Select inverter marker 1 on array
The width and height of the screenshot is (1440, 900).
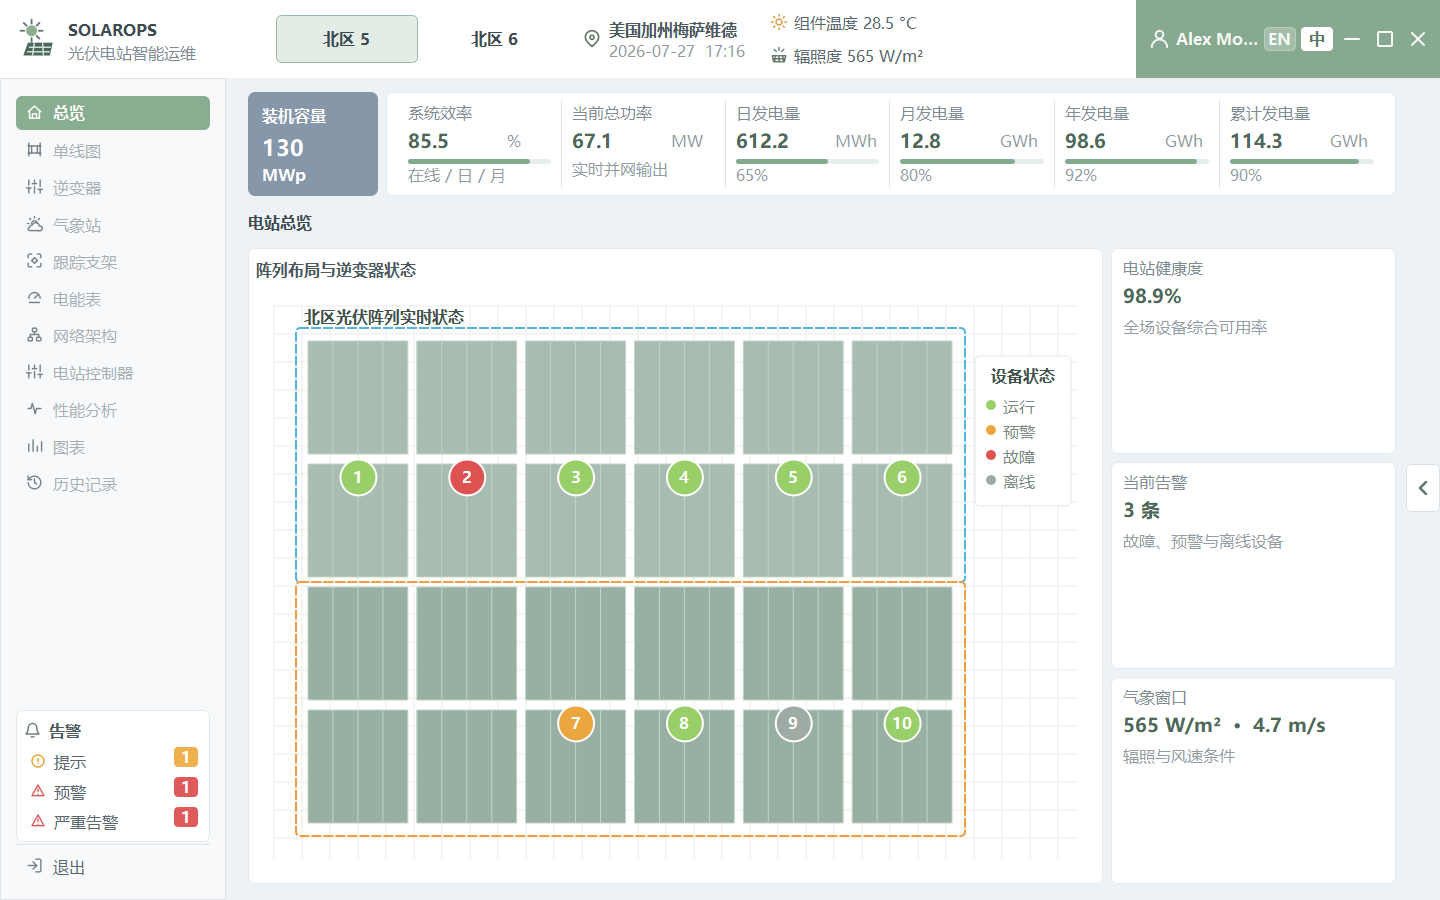click(x=358, y=477)
